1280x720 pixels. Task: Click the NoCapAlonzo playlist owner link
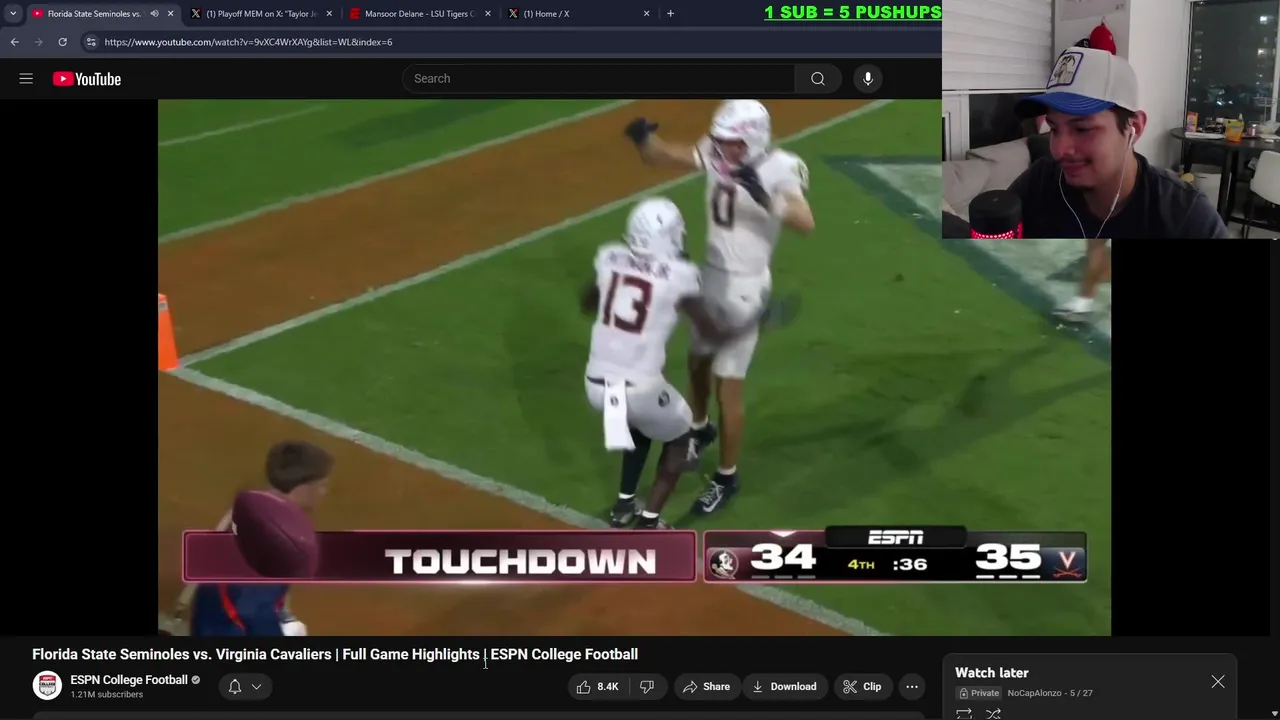[x=1034, y=693]
